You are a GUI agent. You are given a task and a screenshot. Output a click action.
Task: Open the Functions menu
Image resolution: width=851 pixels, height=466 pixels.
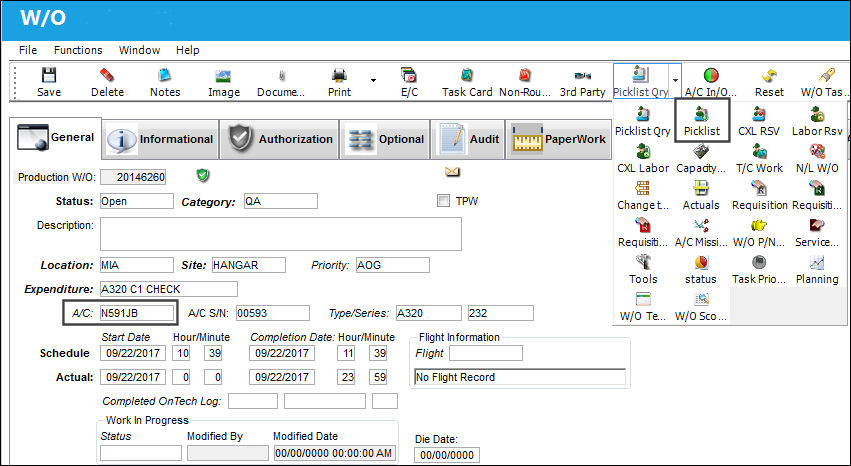78,50
